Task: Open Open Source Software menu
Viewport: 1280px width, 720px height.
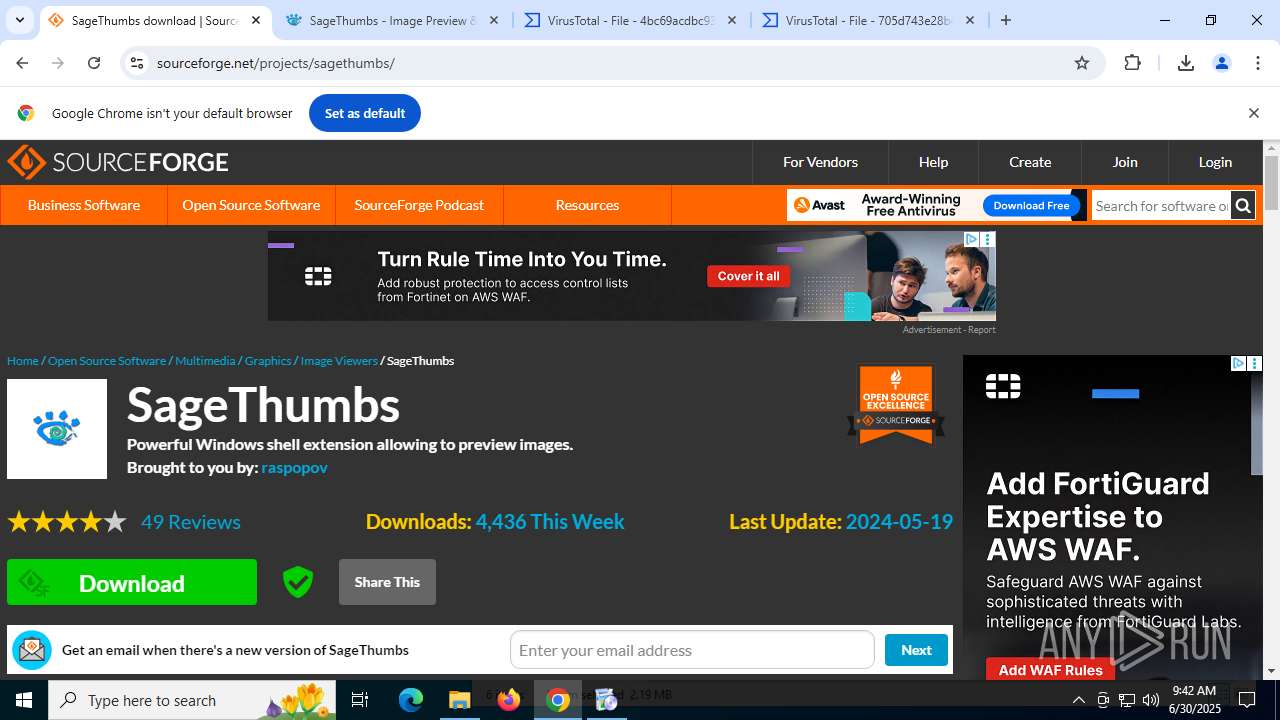Action: pyautogui.click(x=251, y=205)
